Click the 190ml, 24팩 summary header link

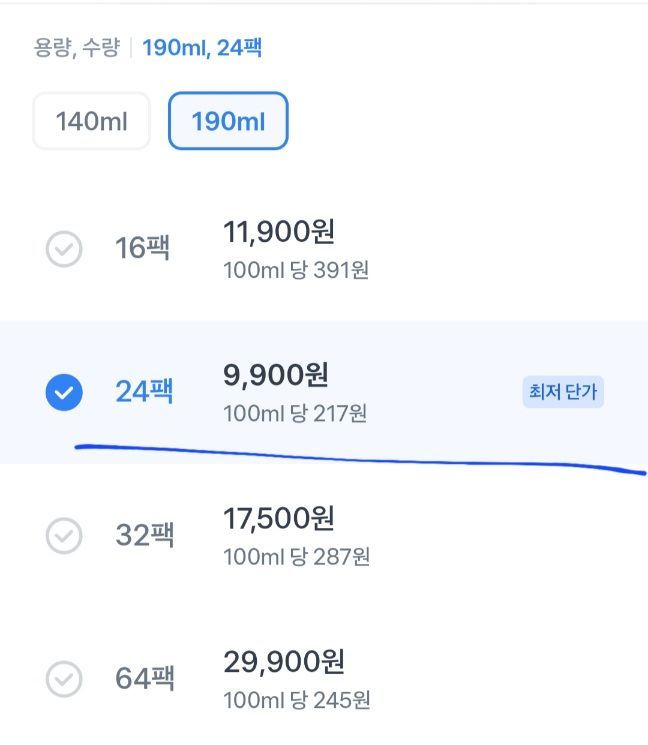(x=202, y=47)
